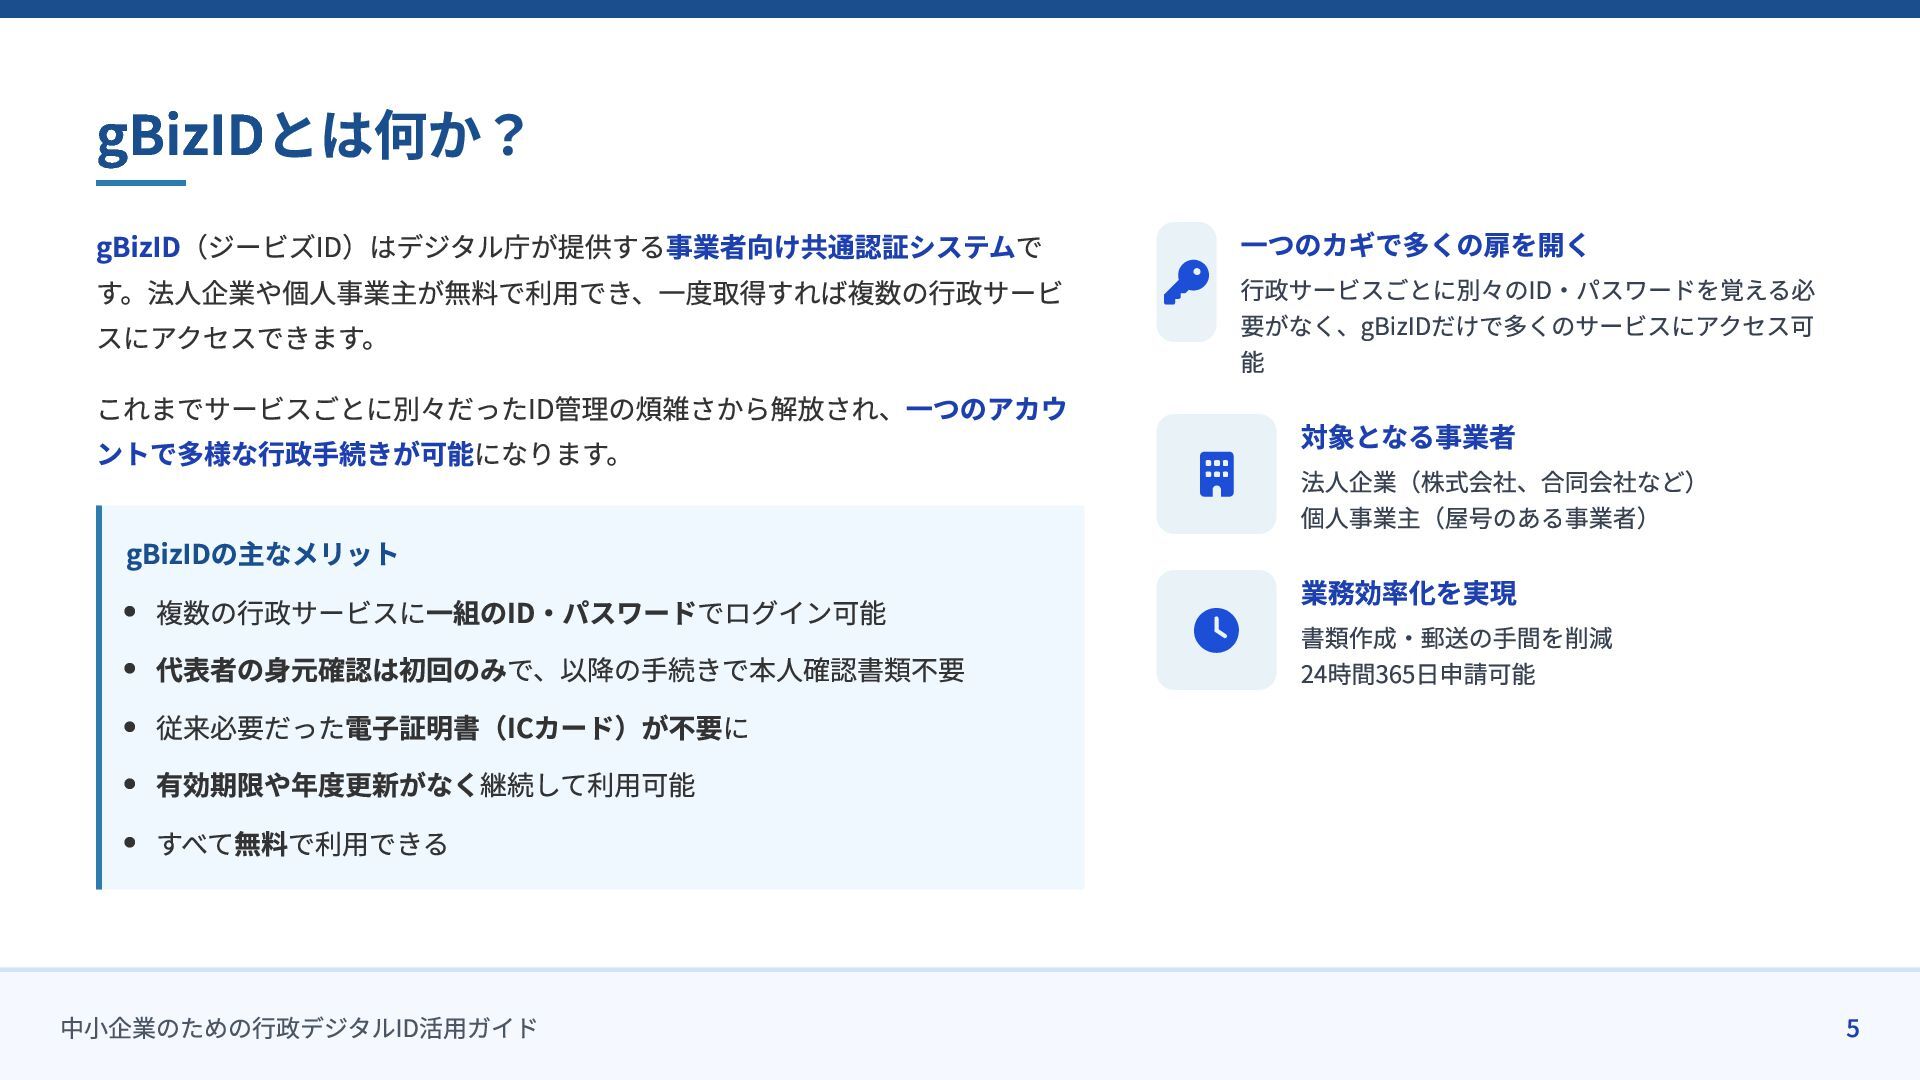Click the line 24時間365日申請可能
Viewport: 1920px width, 1080px height.
point(1417,674)
